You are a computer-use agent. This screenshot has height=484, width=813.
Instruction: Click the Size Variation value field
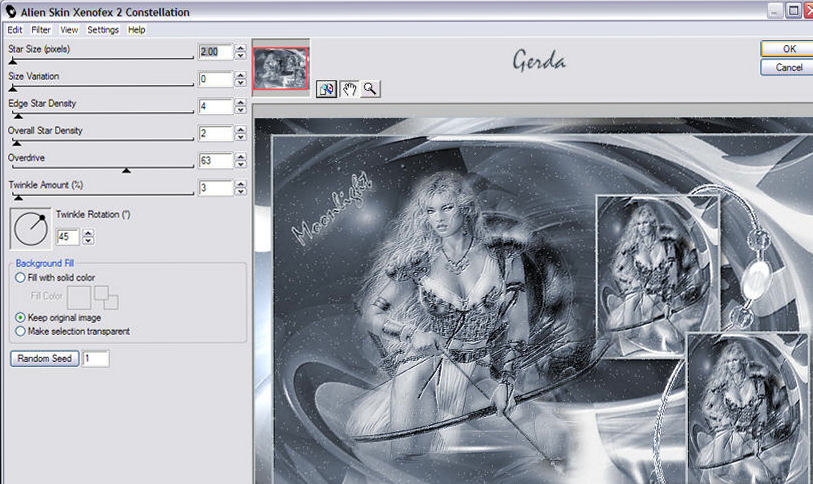215,79
